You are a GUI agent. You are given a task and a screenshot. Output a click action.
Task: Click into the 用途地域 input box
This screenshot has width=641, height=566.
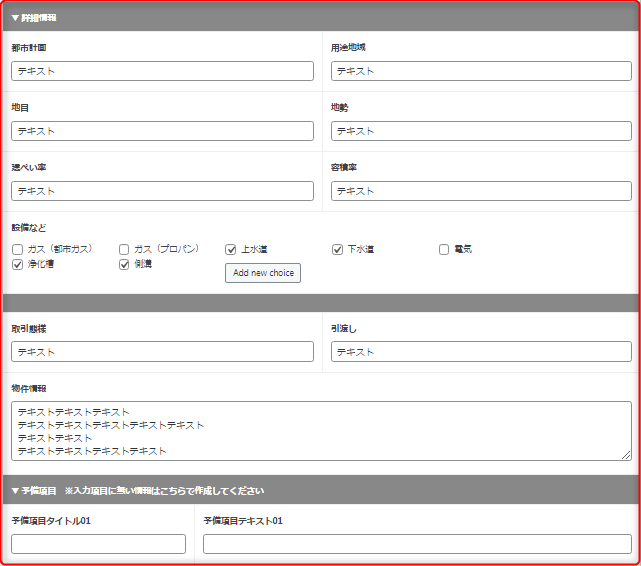pyautogui.click(x=481, y=71)
